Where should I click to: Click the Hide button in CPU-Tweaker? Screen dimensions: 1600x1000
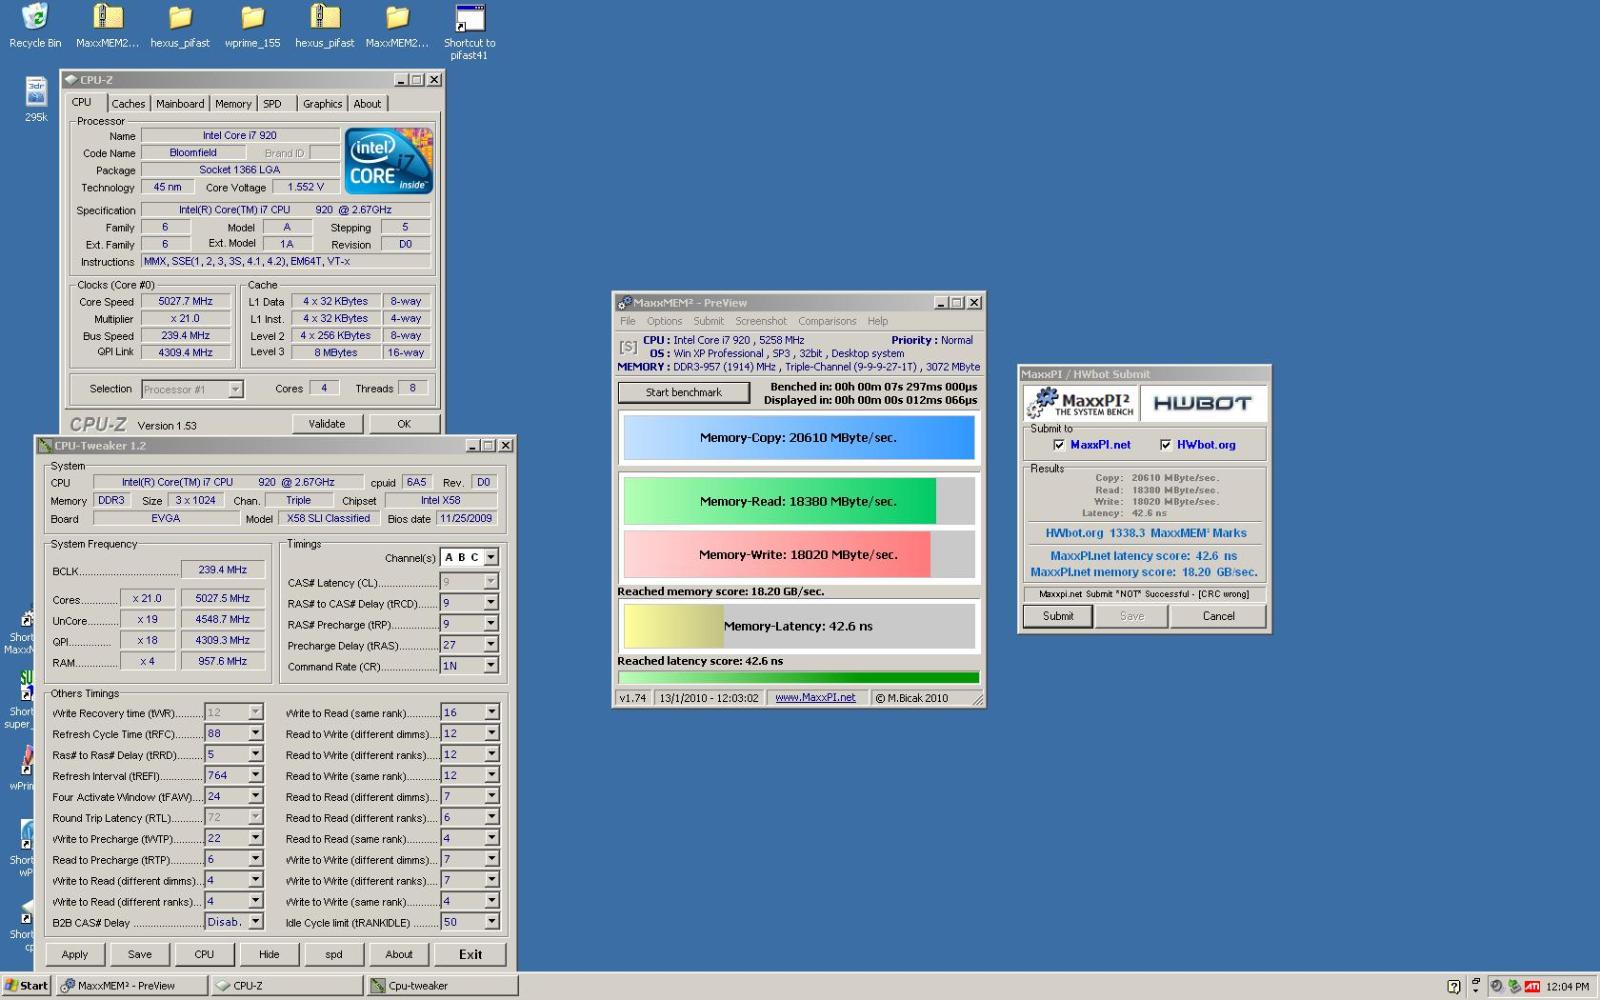(269, 954)
